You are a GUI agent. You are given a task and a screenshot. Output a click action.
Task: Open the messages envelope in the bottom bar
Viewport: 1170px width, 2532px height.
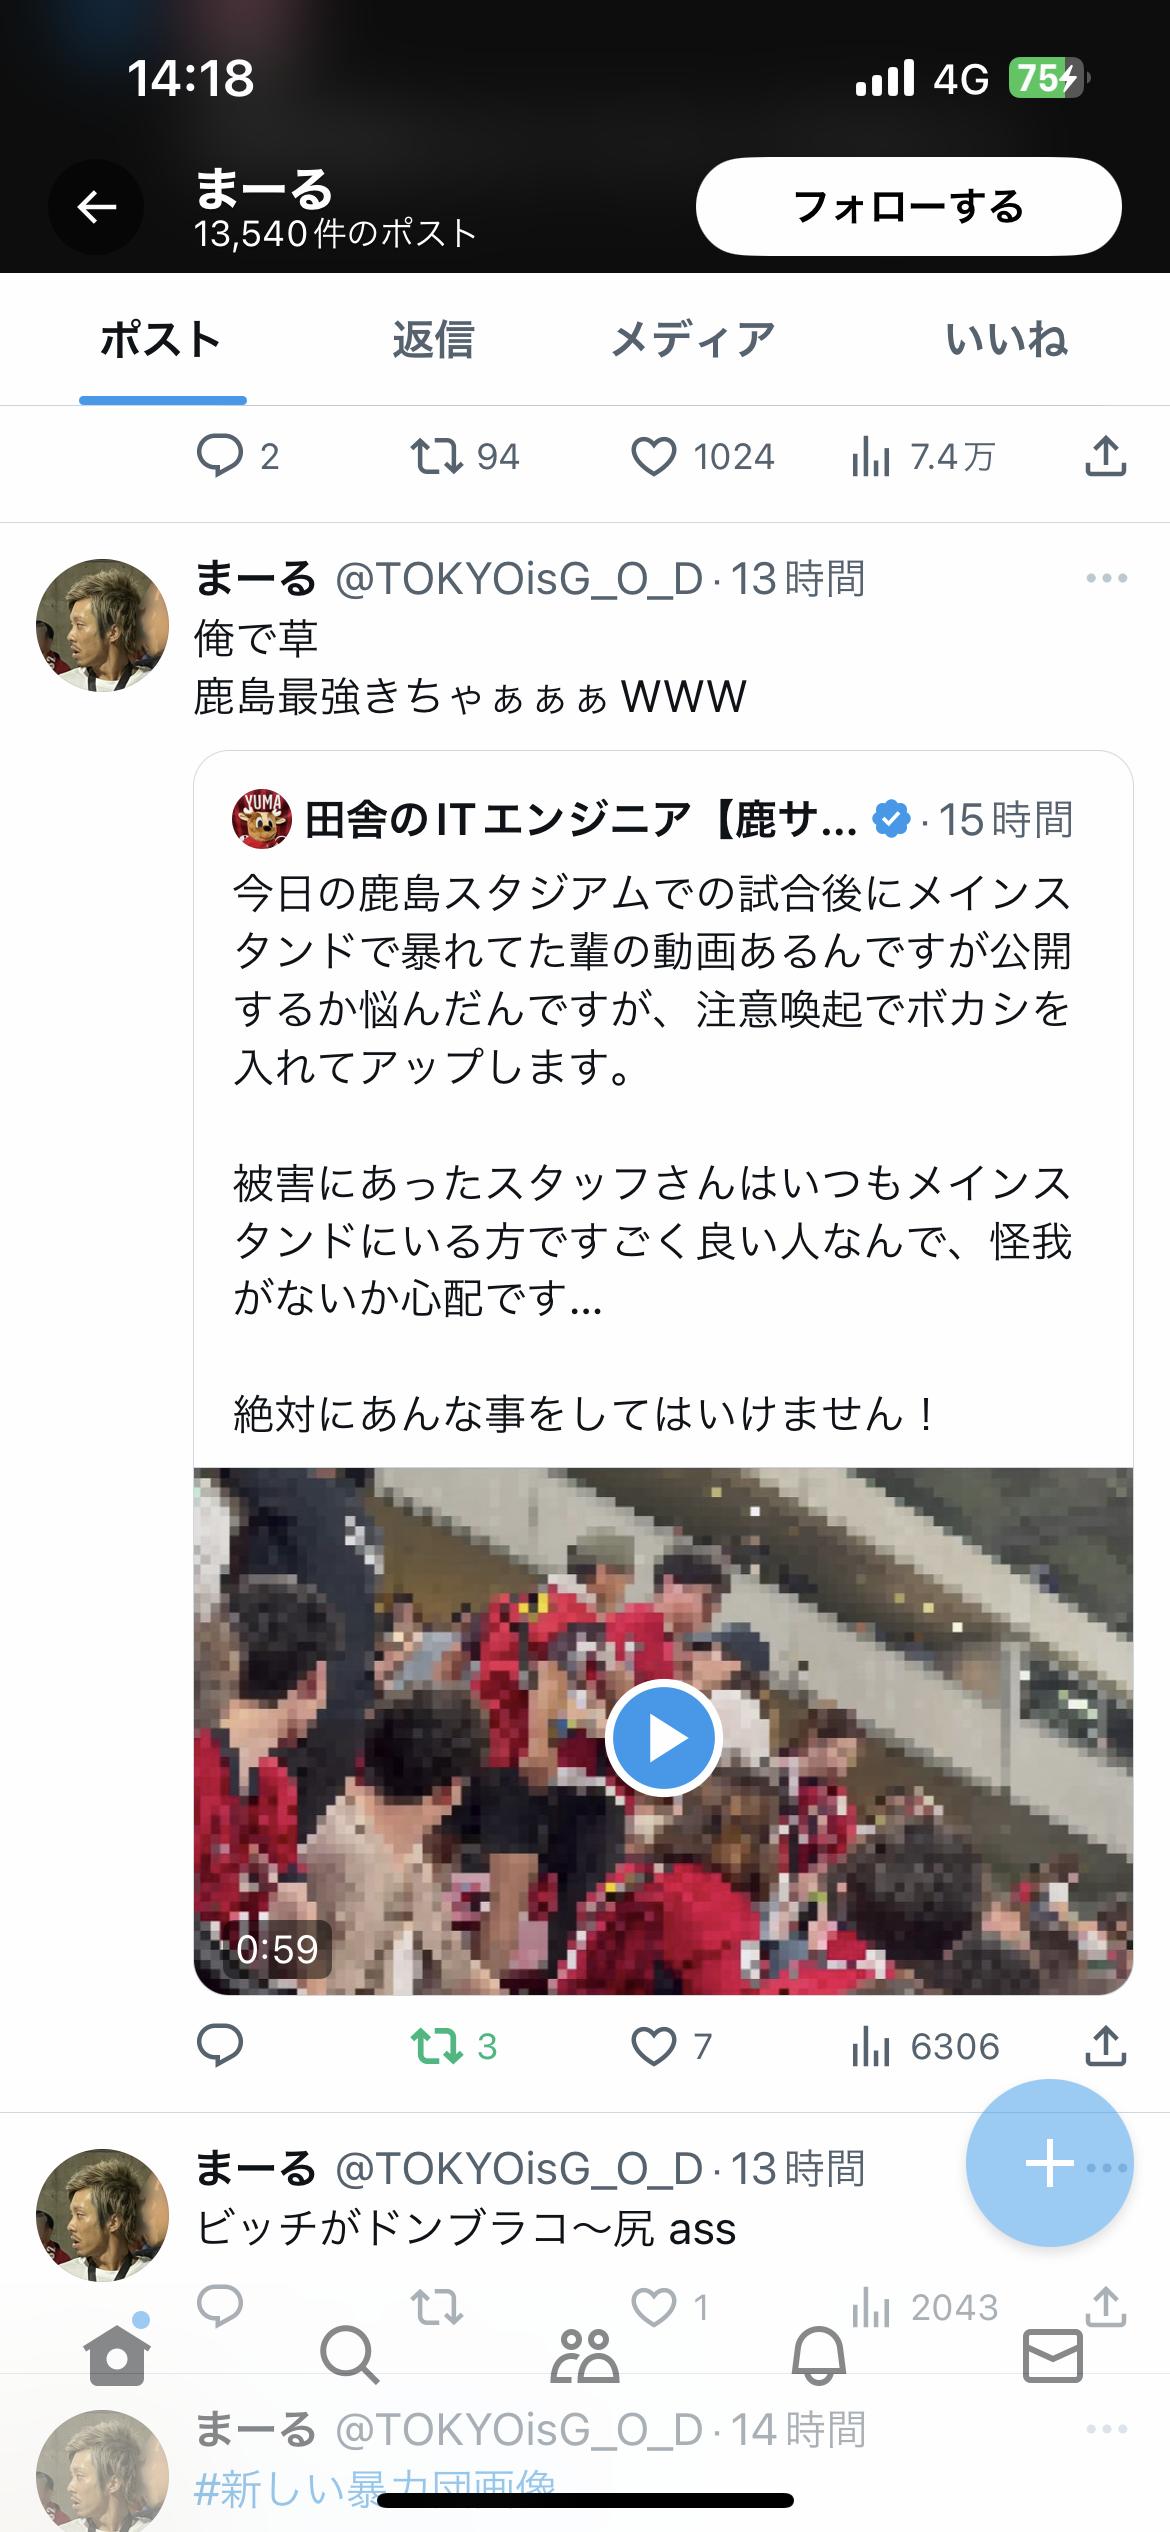[1053, 2354]
